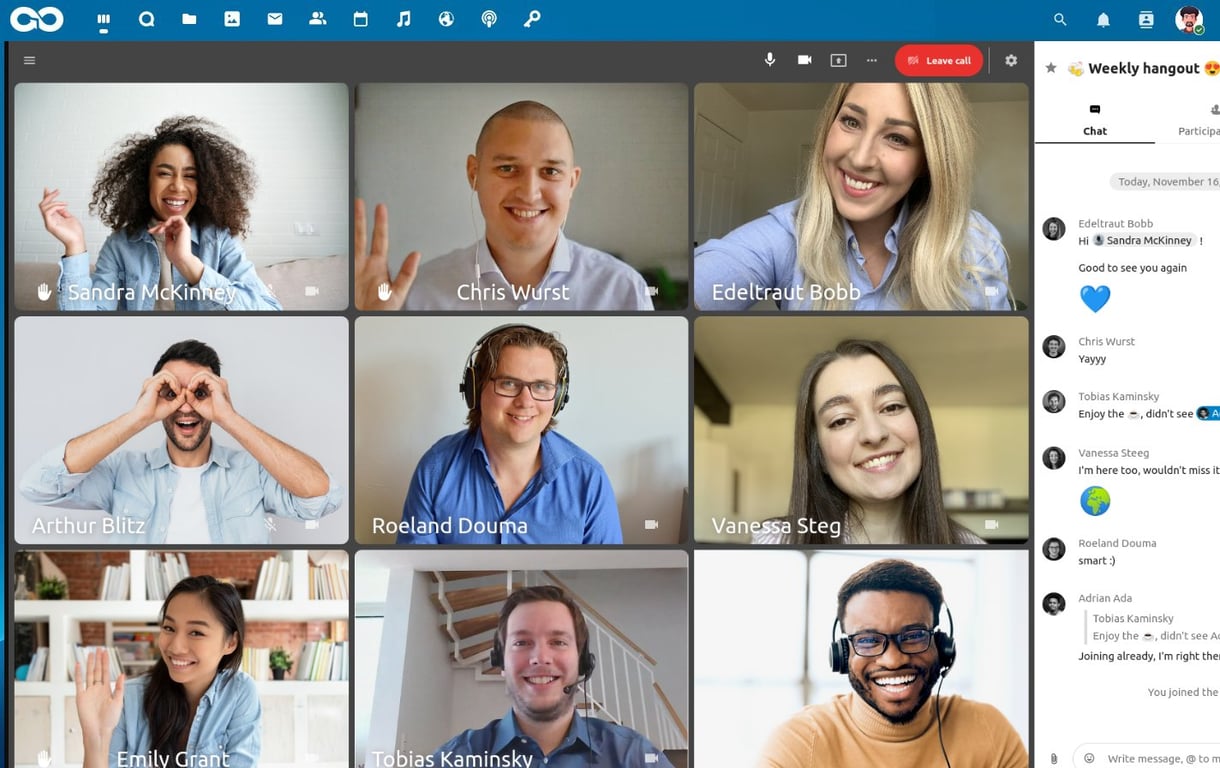This screenshot has width=1220, height=768.
Task: Open the user avatar menu in the header
Action: click(1189, 19)
